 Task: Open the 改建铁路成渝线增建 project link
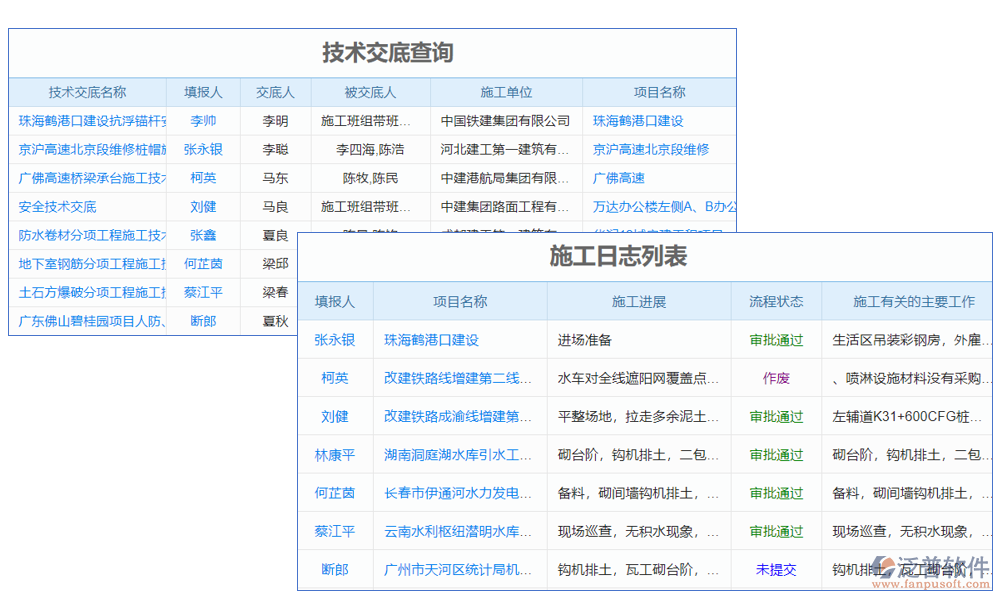pos(457,378)
